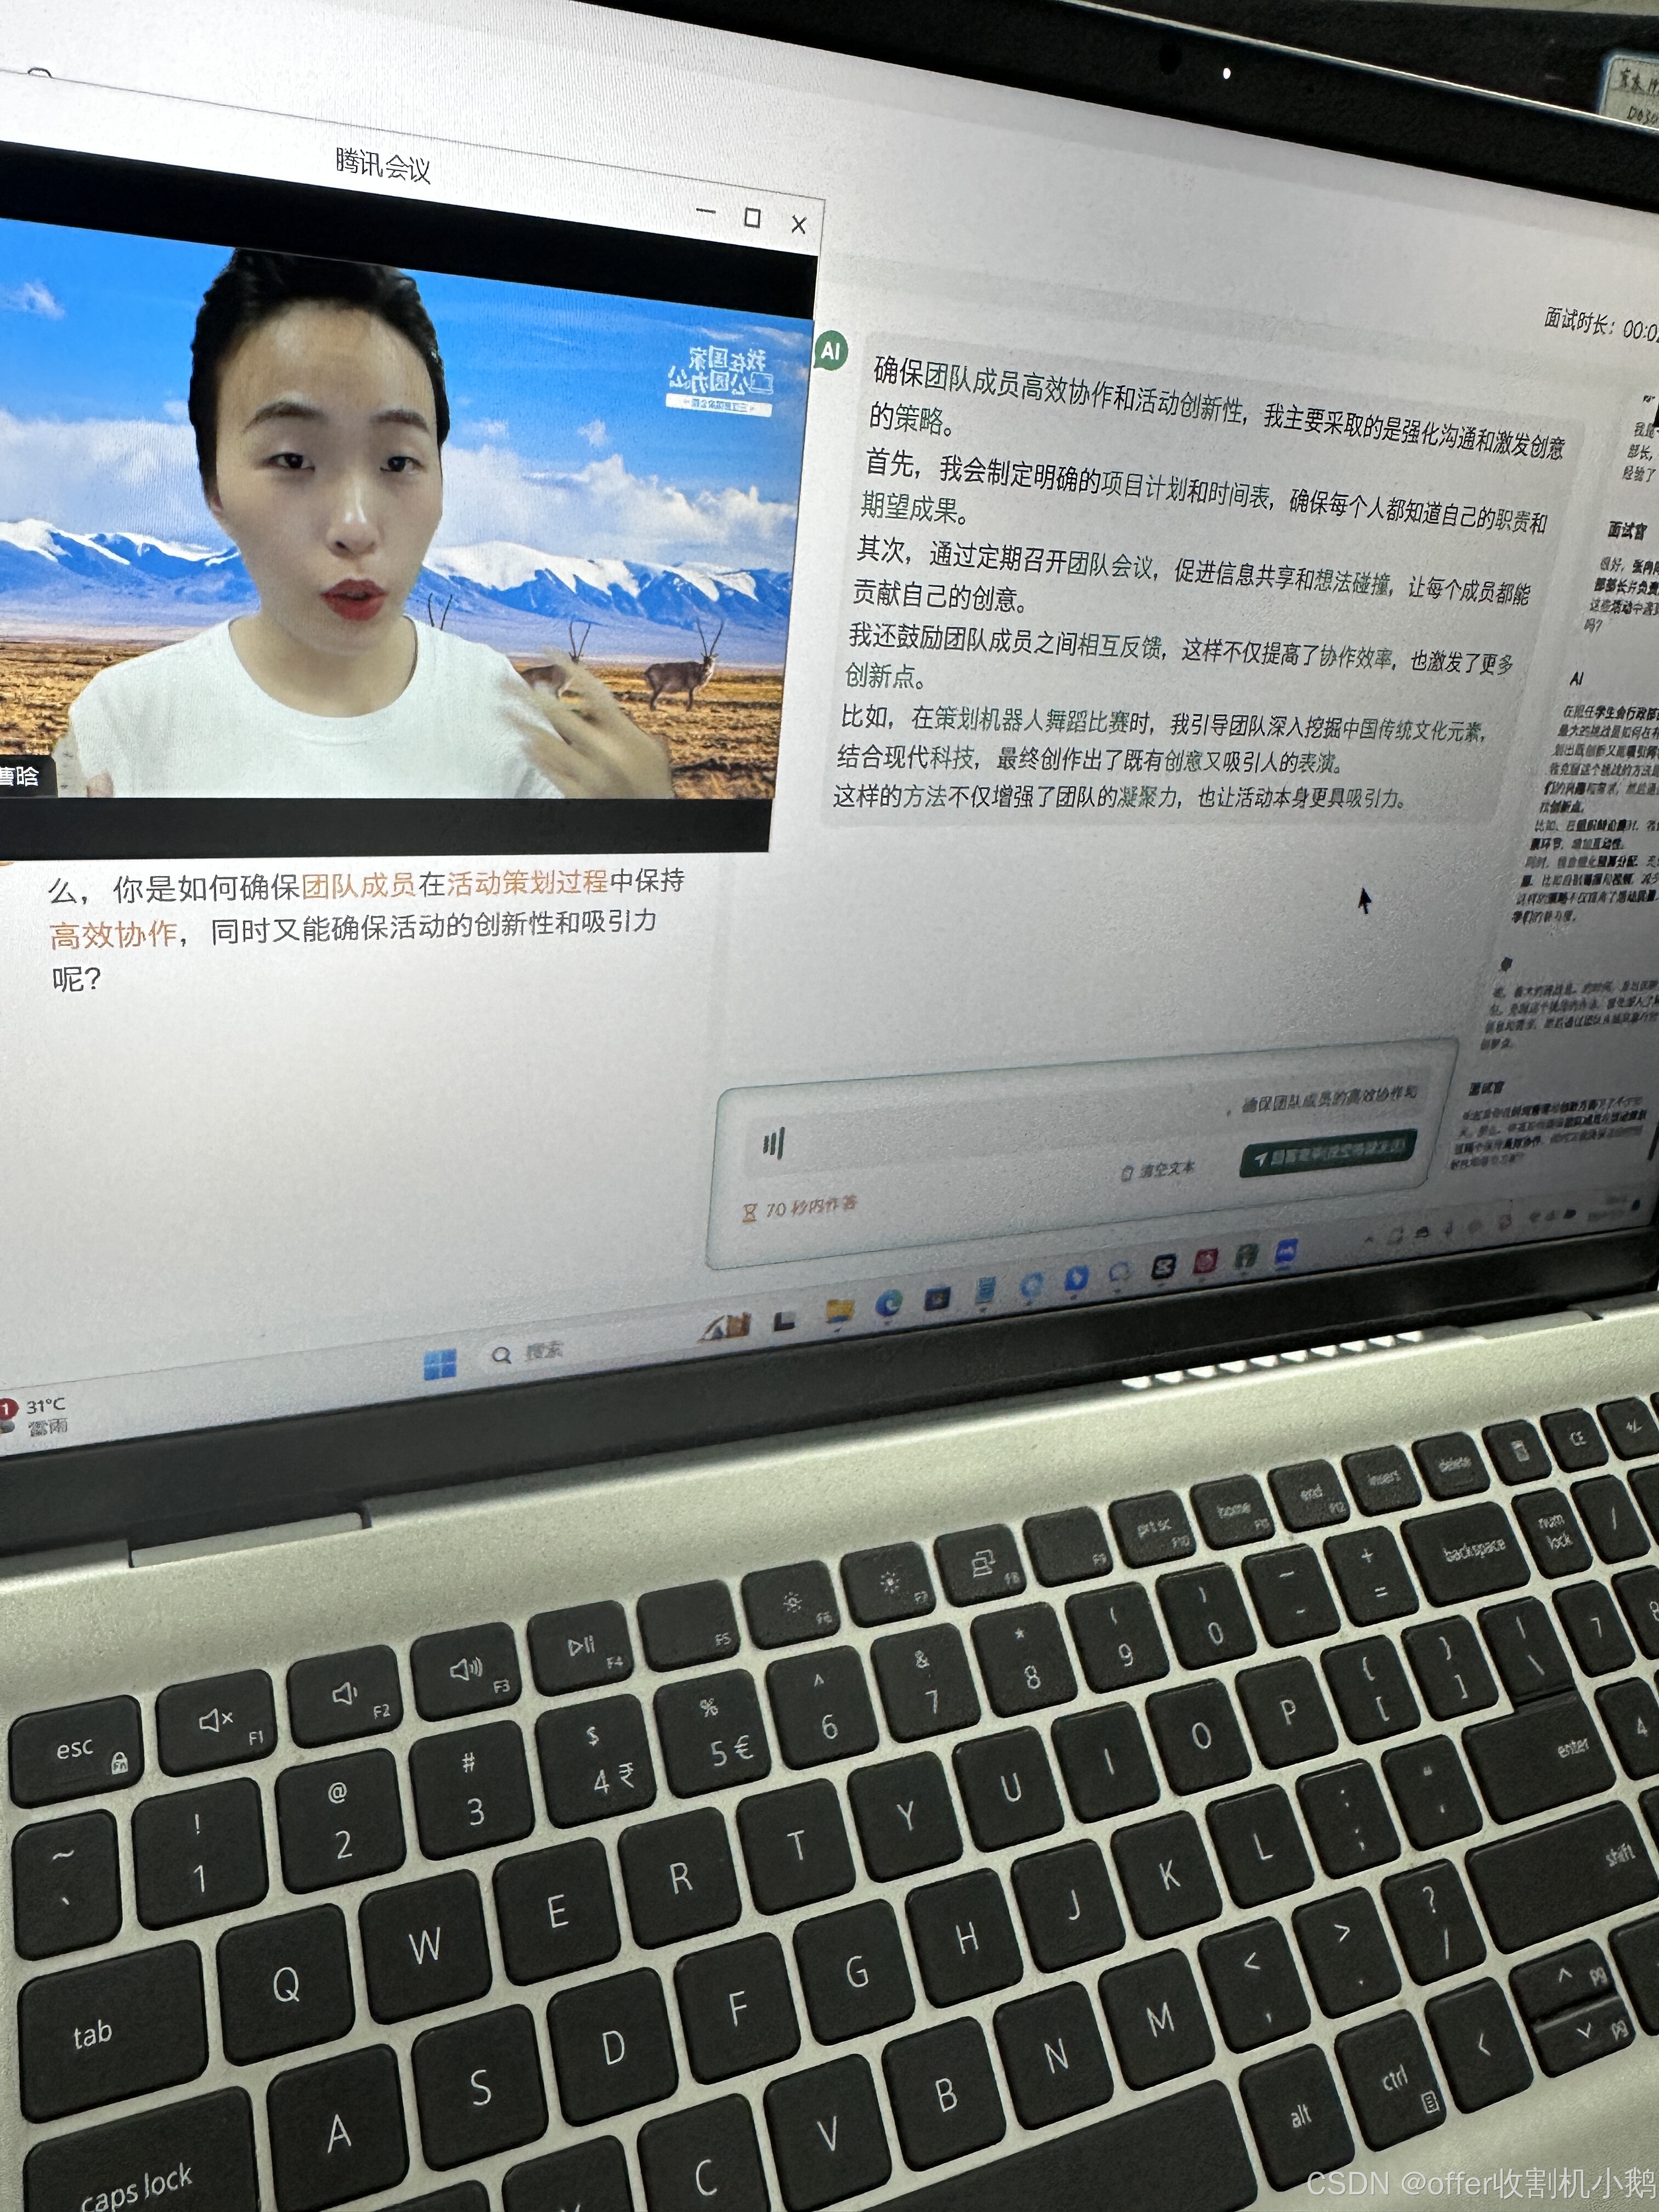Click the hourglass 70 seconds timer icon
The image size is (1659, 2212).
[x=750, y=1212]
